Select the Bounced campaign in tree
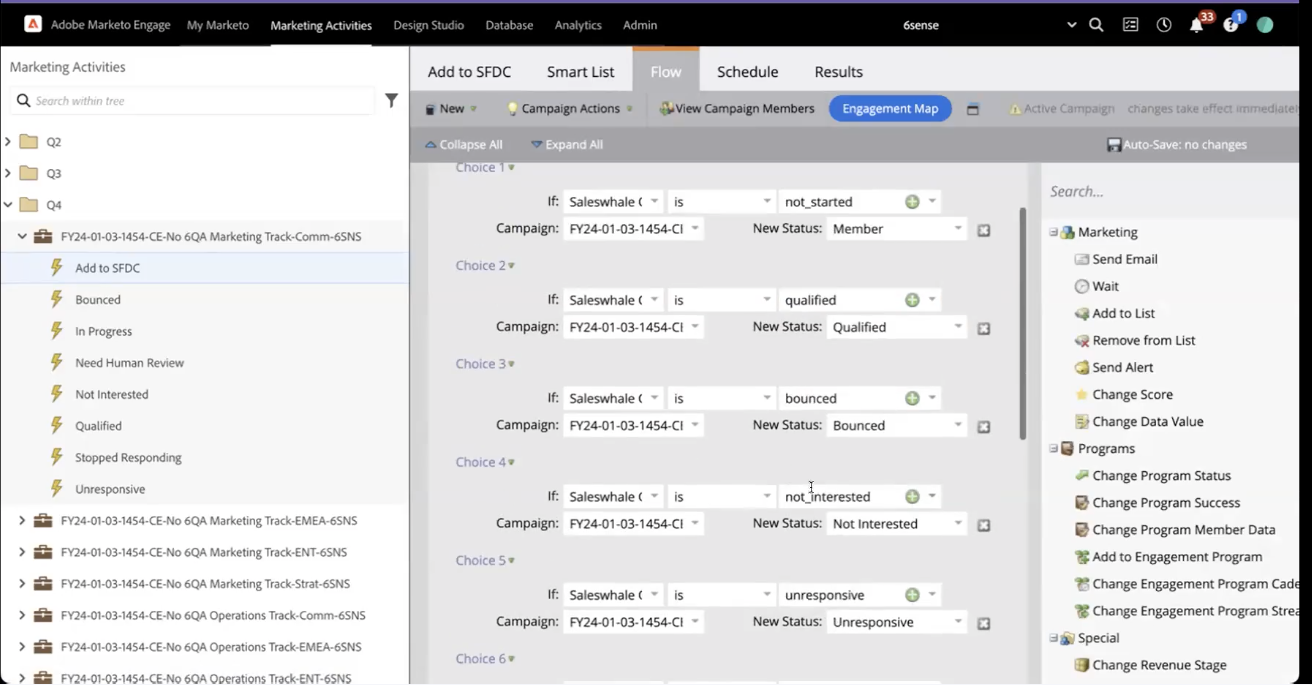The height and width of the screenshot is (686, 1312). pos(98,300)
